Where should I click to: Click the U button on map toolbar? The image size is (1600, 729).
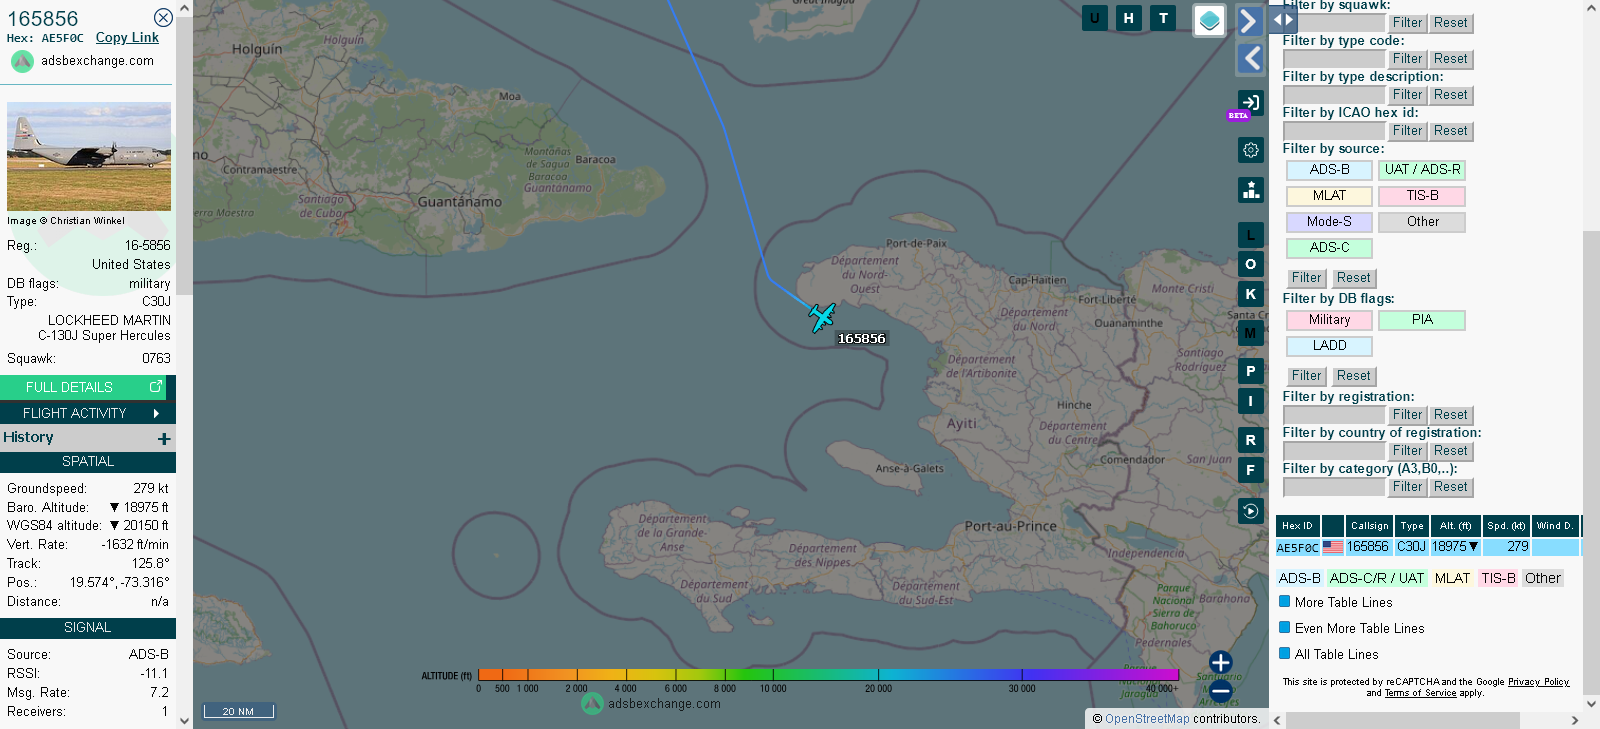coord(1095,18)
